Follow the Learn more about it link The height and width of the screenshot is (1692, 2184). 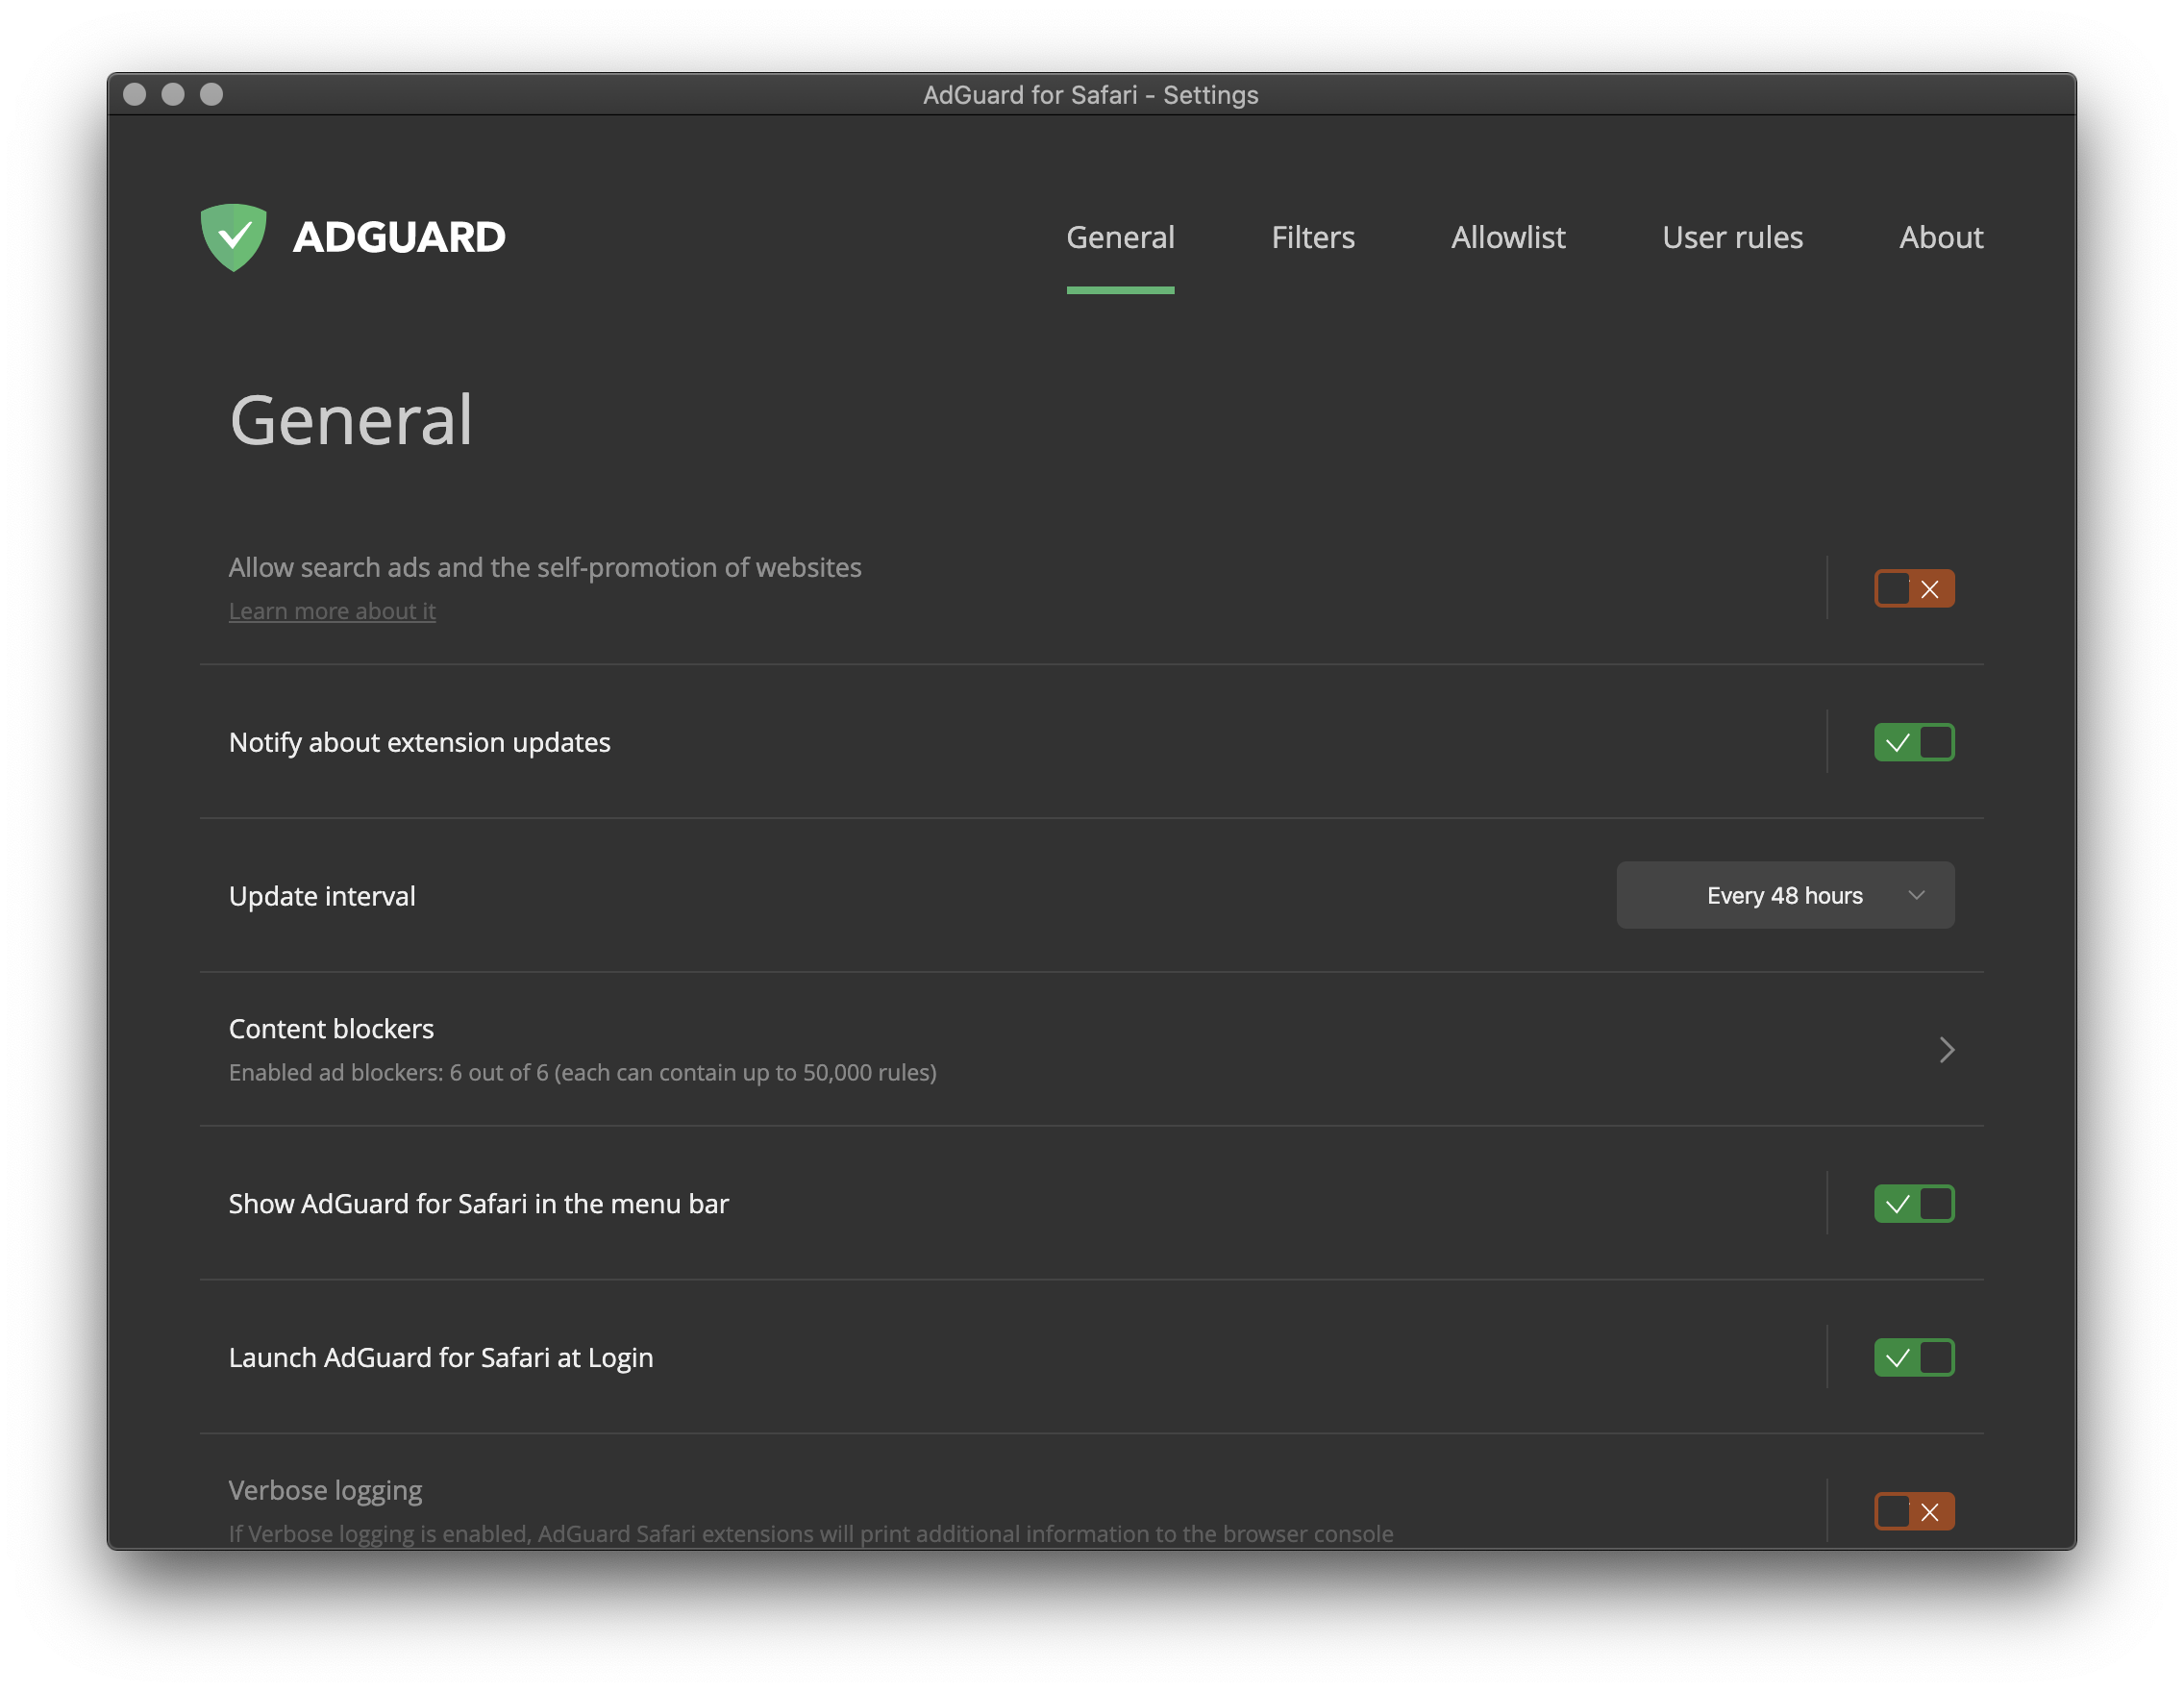(332, 611)
